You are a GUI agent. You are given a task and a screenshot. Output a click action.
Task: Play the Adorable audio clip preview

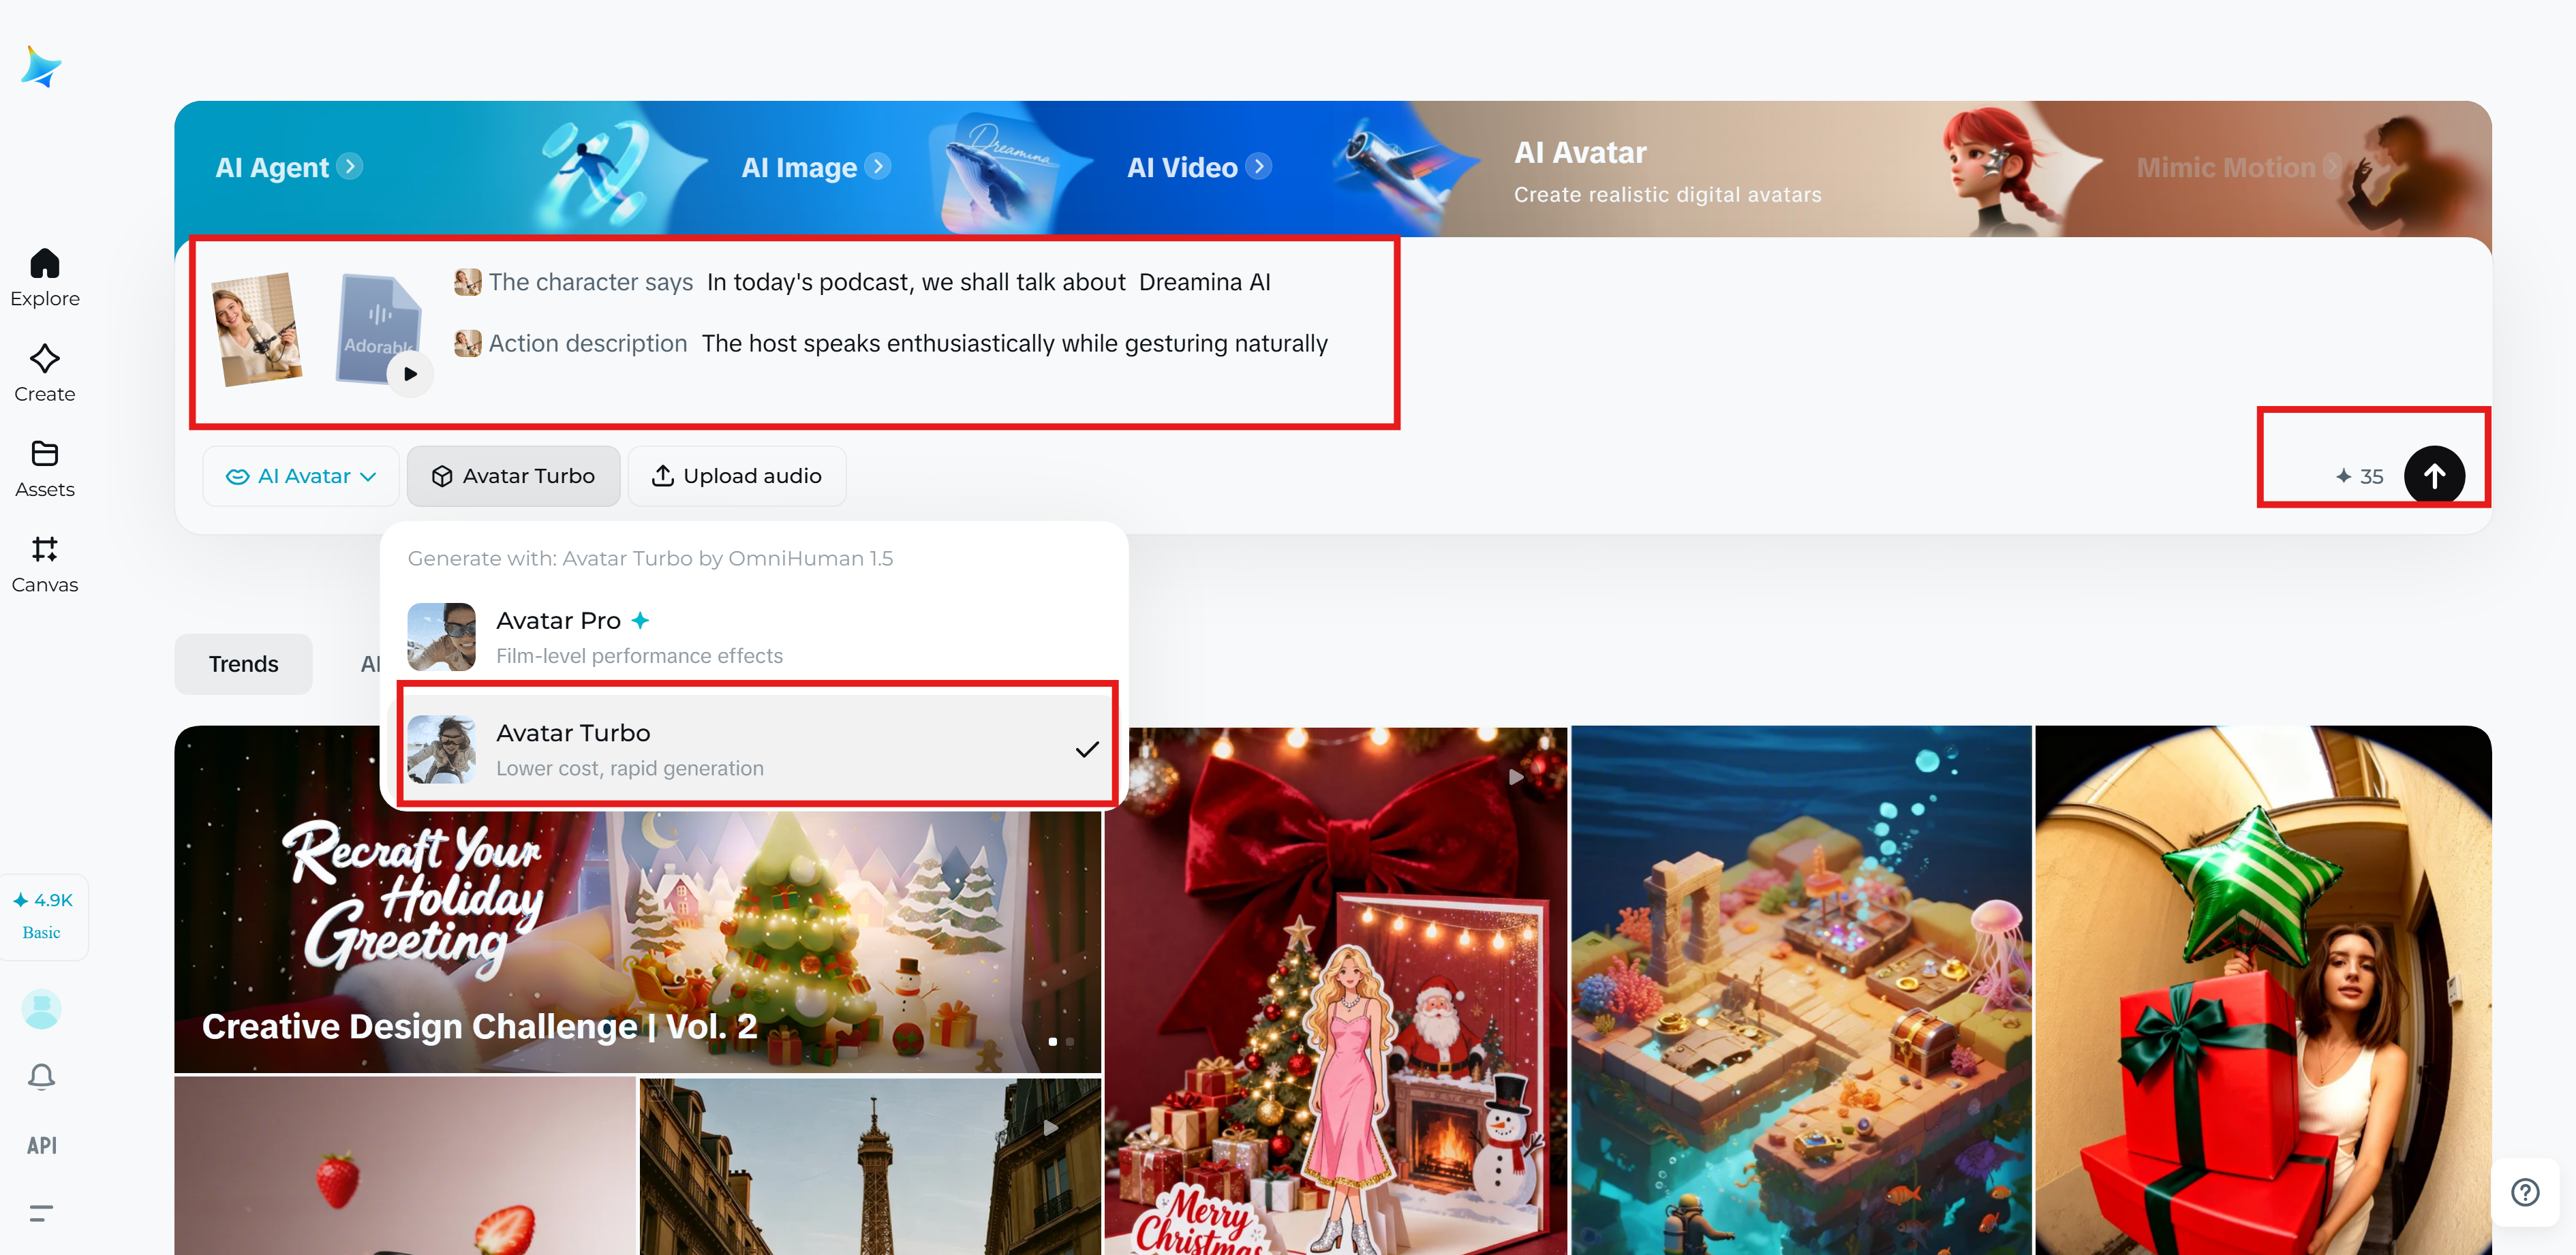point(410,374)
